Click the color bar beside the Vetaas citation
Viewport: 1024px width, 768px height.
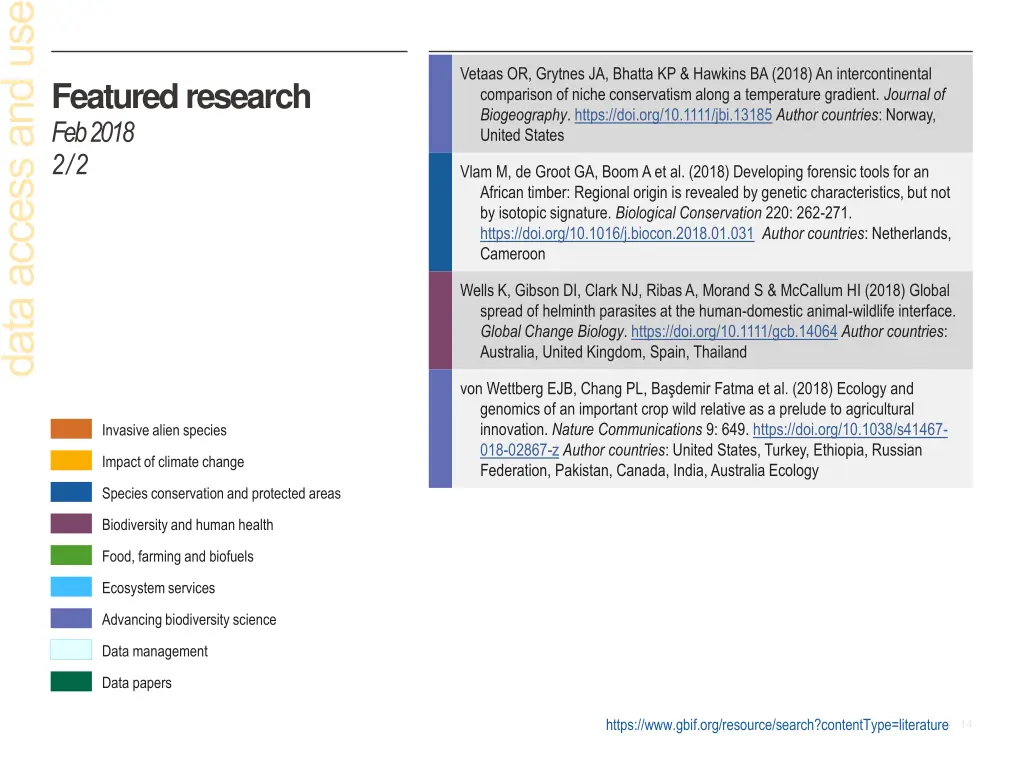(x=440, y=104)
